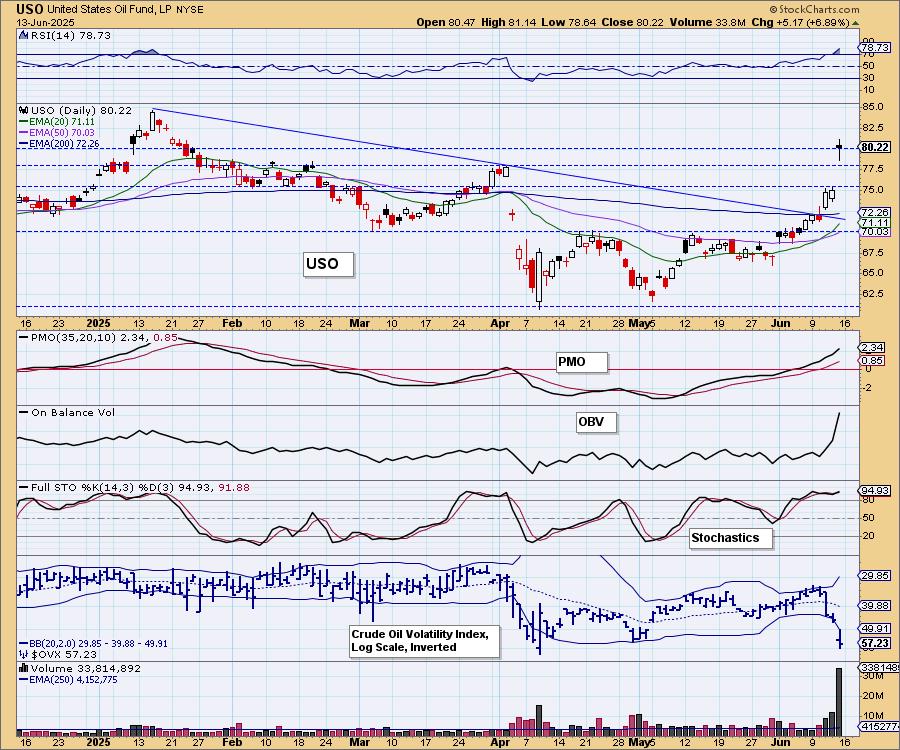900x750 pixels.
Task: Click the Chg +5.17 (+6.89%) header value
Action: pos(800,22)
